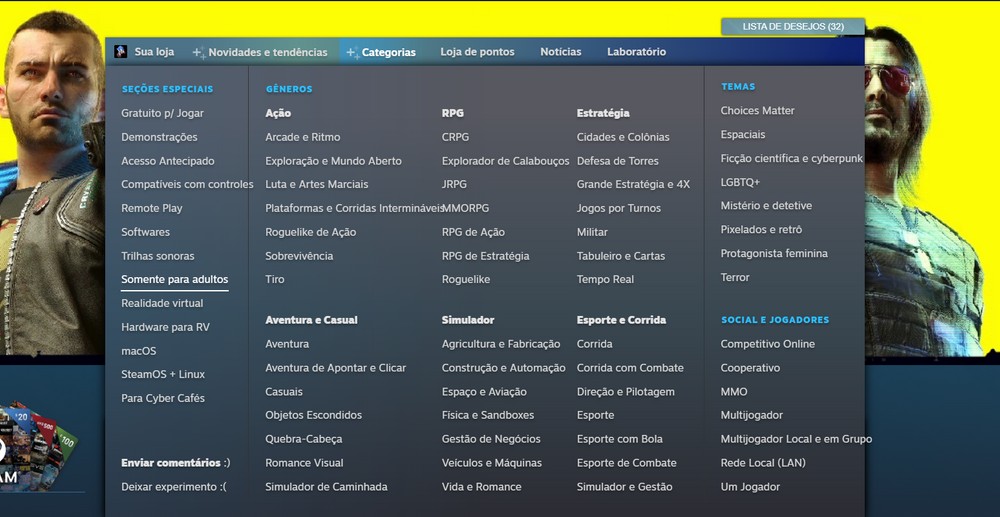
Task: Open Choices Matter theme
Action: [758, 111]
